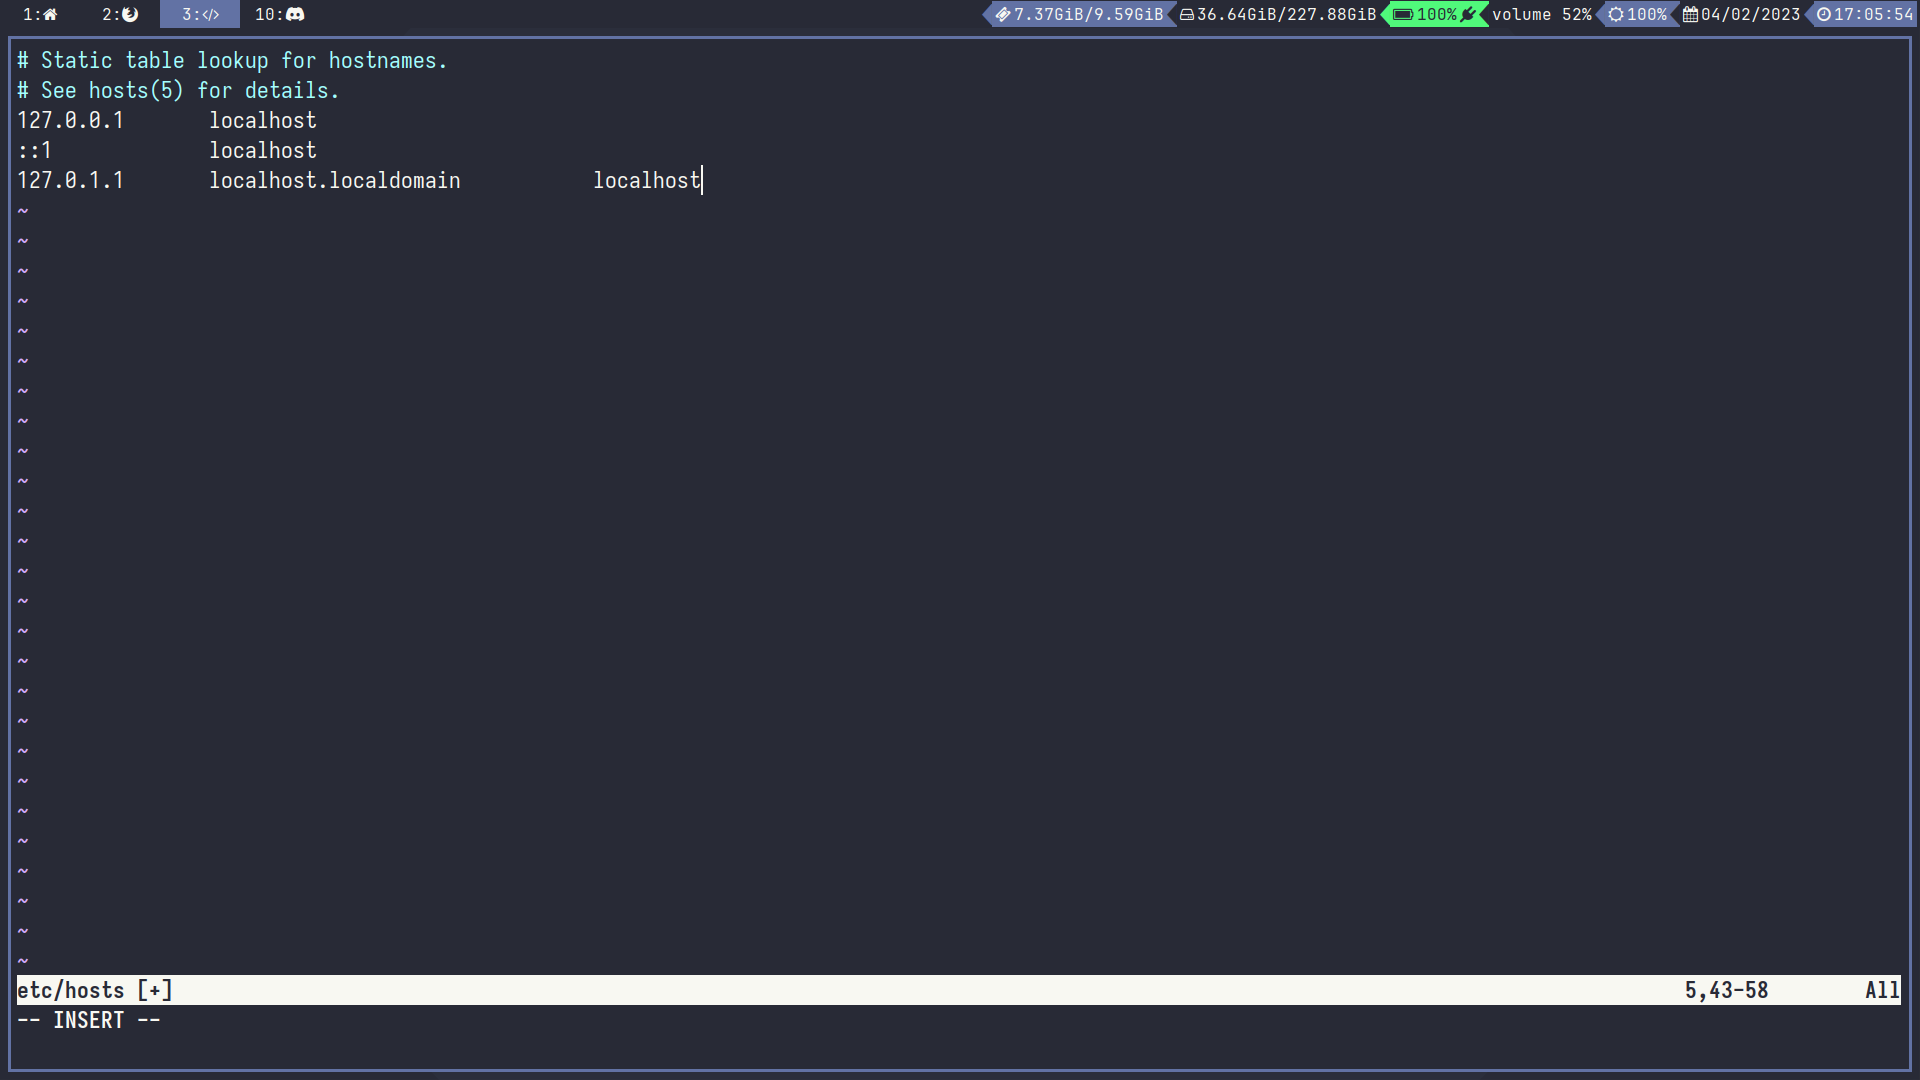The width and height of the screenshot is (1920, 1080).
Task: Click the calendar date 04/02/2023
Action: [1749, 14]
